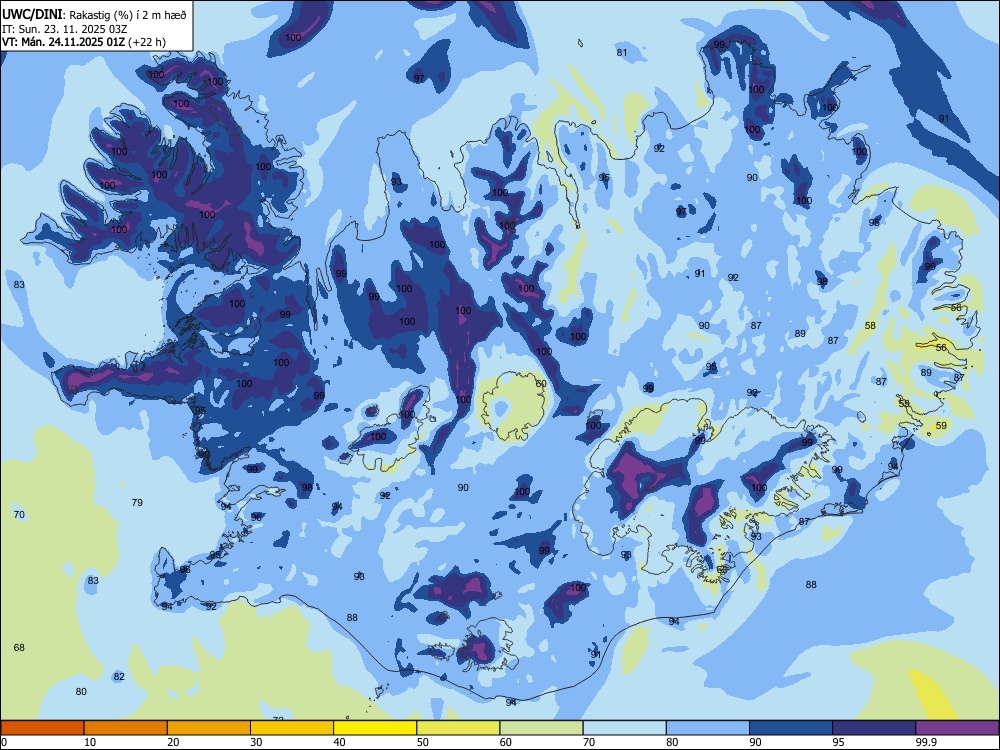
Task: Click the golden 30–40 legend swatch
Action: 292,728
